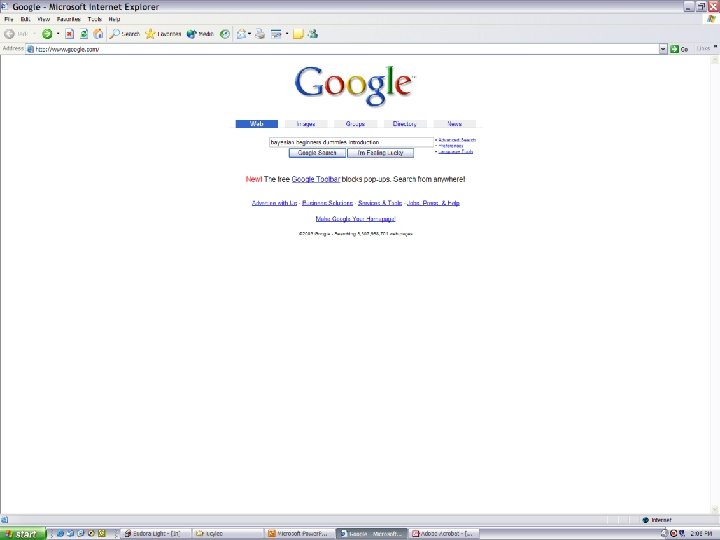Click the system tray clock
The image size is (720, 540).
pyautogui.click(x=701, y=534)
